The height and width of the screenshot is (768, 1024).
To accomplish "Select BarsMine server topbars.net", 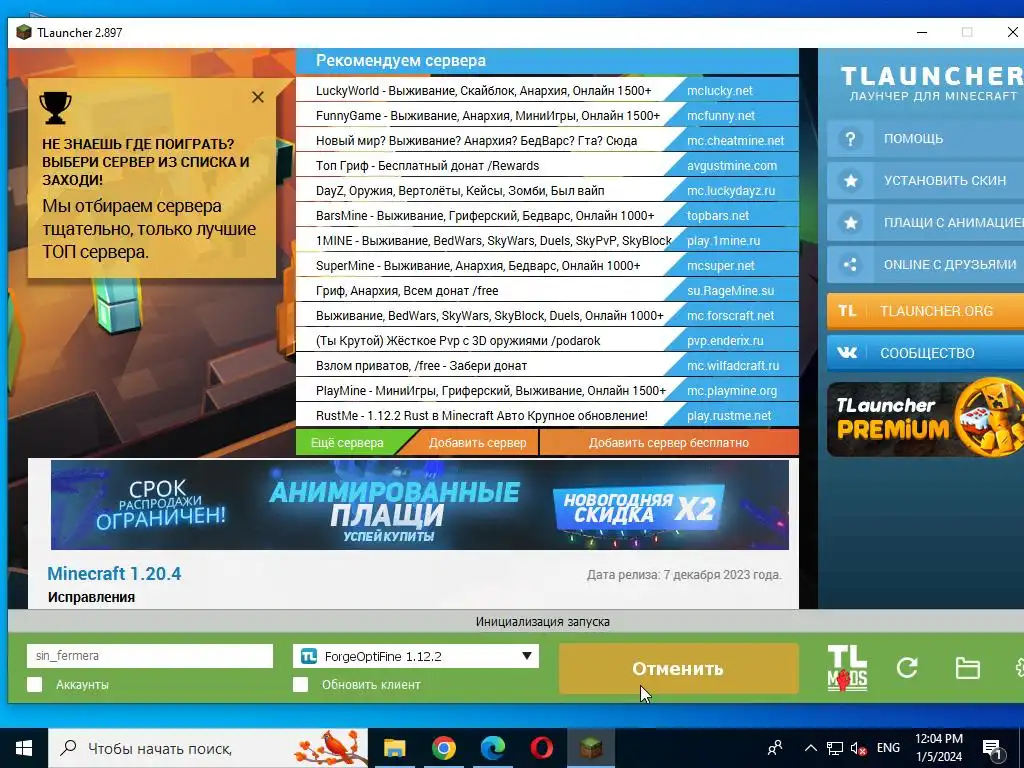I will point(547,216).
